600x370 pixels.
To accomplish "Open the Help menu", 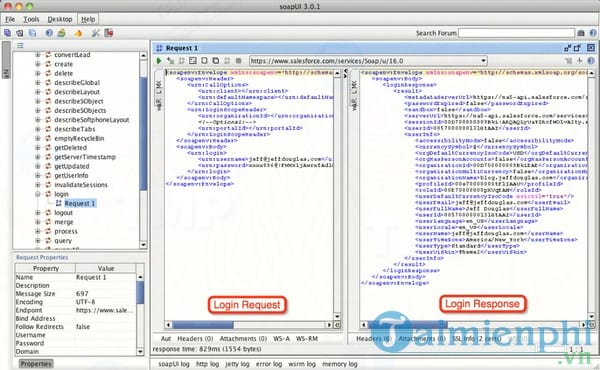I will point(88,19).
